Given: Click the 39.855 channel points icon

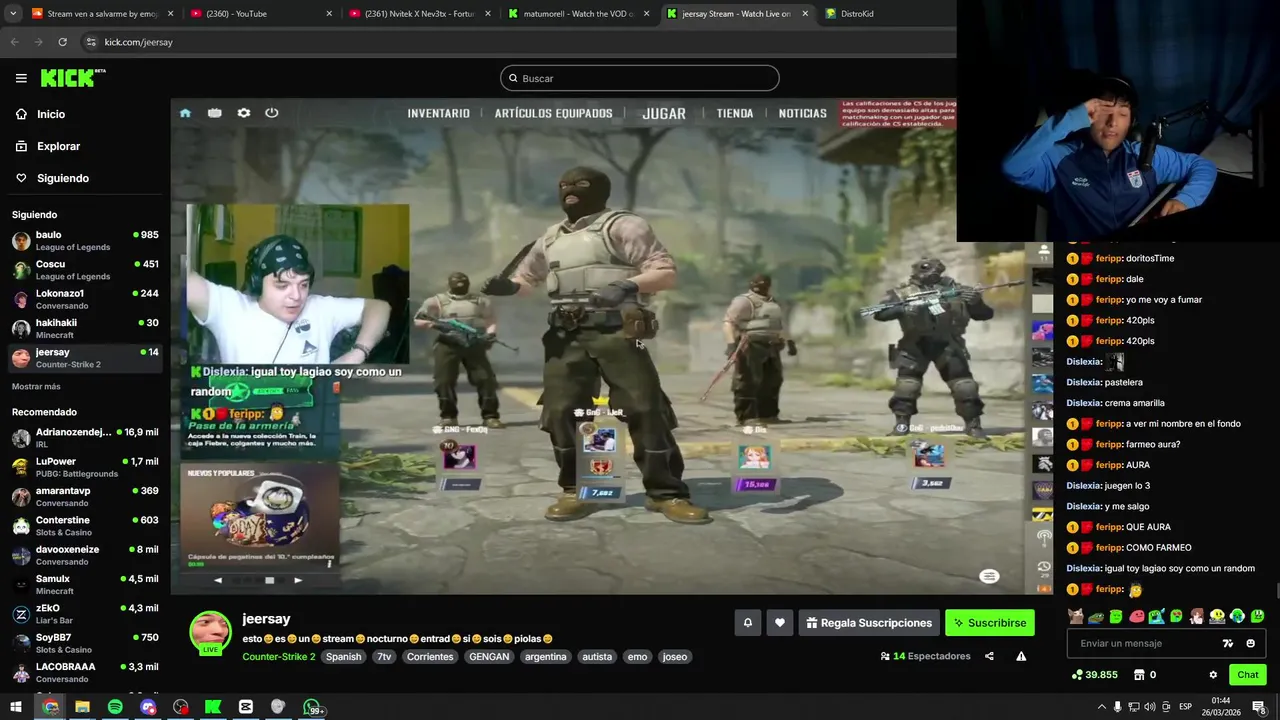Looking at the screenshot, I should pyautogui.click(x=1078, y=675).
